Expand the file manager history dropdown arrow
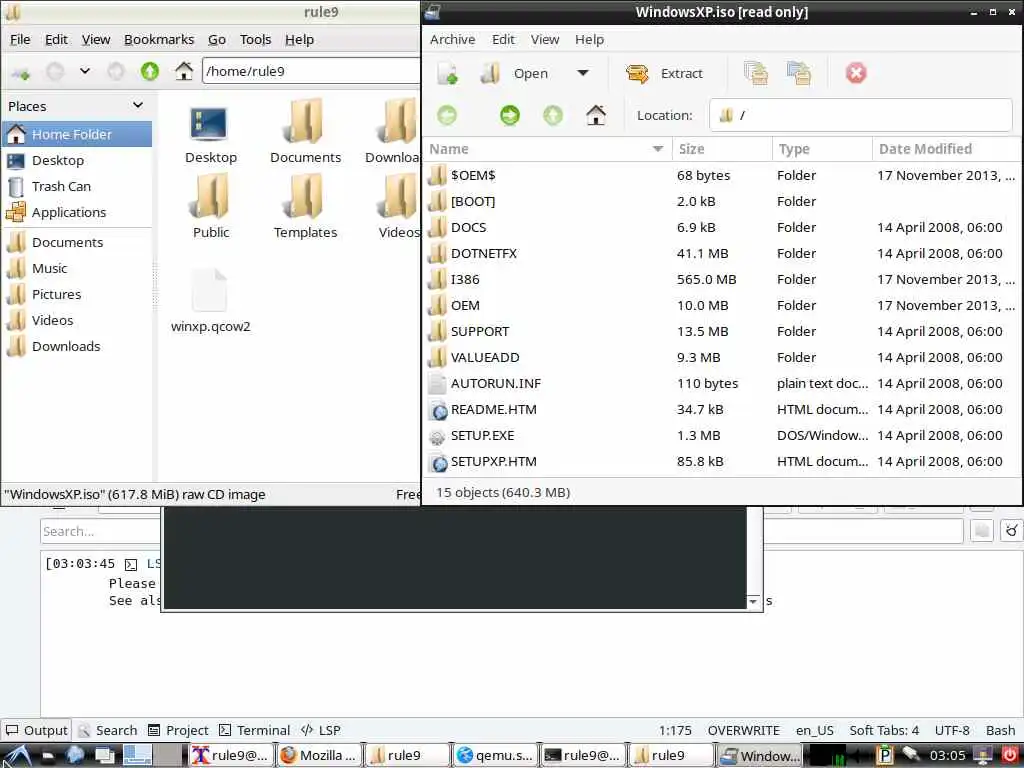The image size is (1024, 768). coord(85,71)
